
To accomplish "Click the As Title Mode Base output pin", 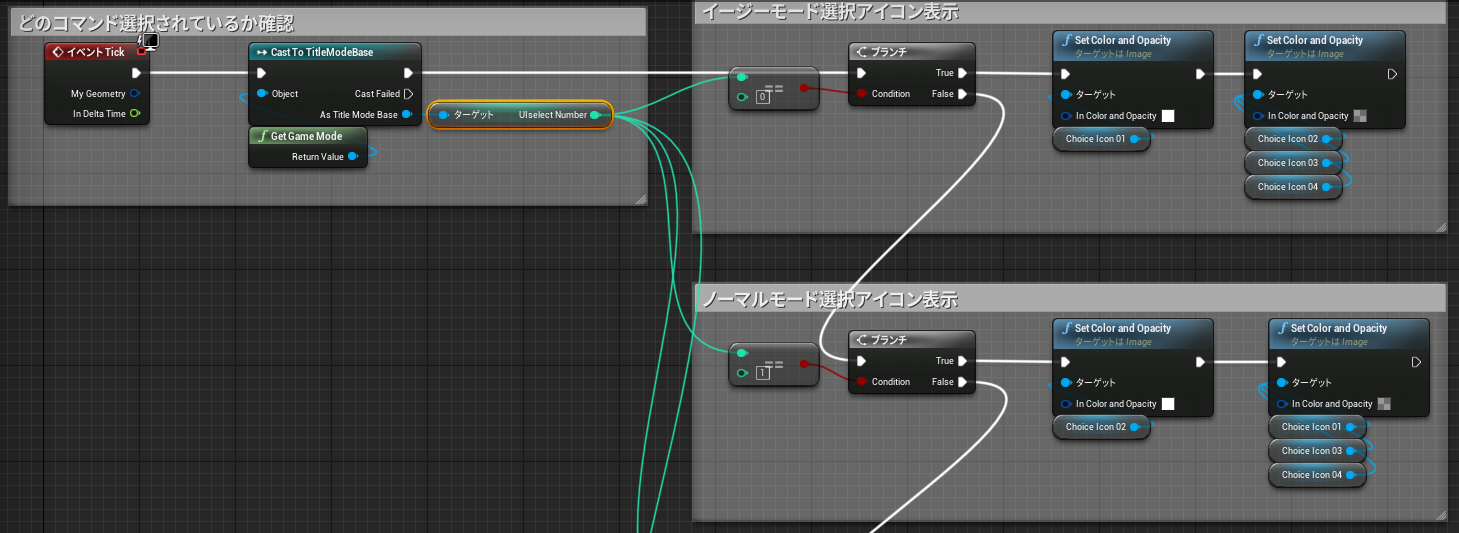I will (x=407, y=115).
